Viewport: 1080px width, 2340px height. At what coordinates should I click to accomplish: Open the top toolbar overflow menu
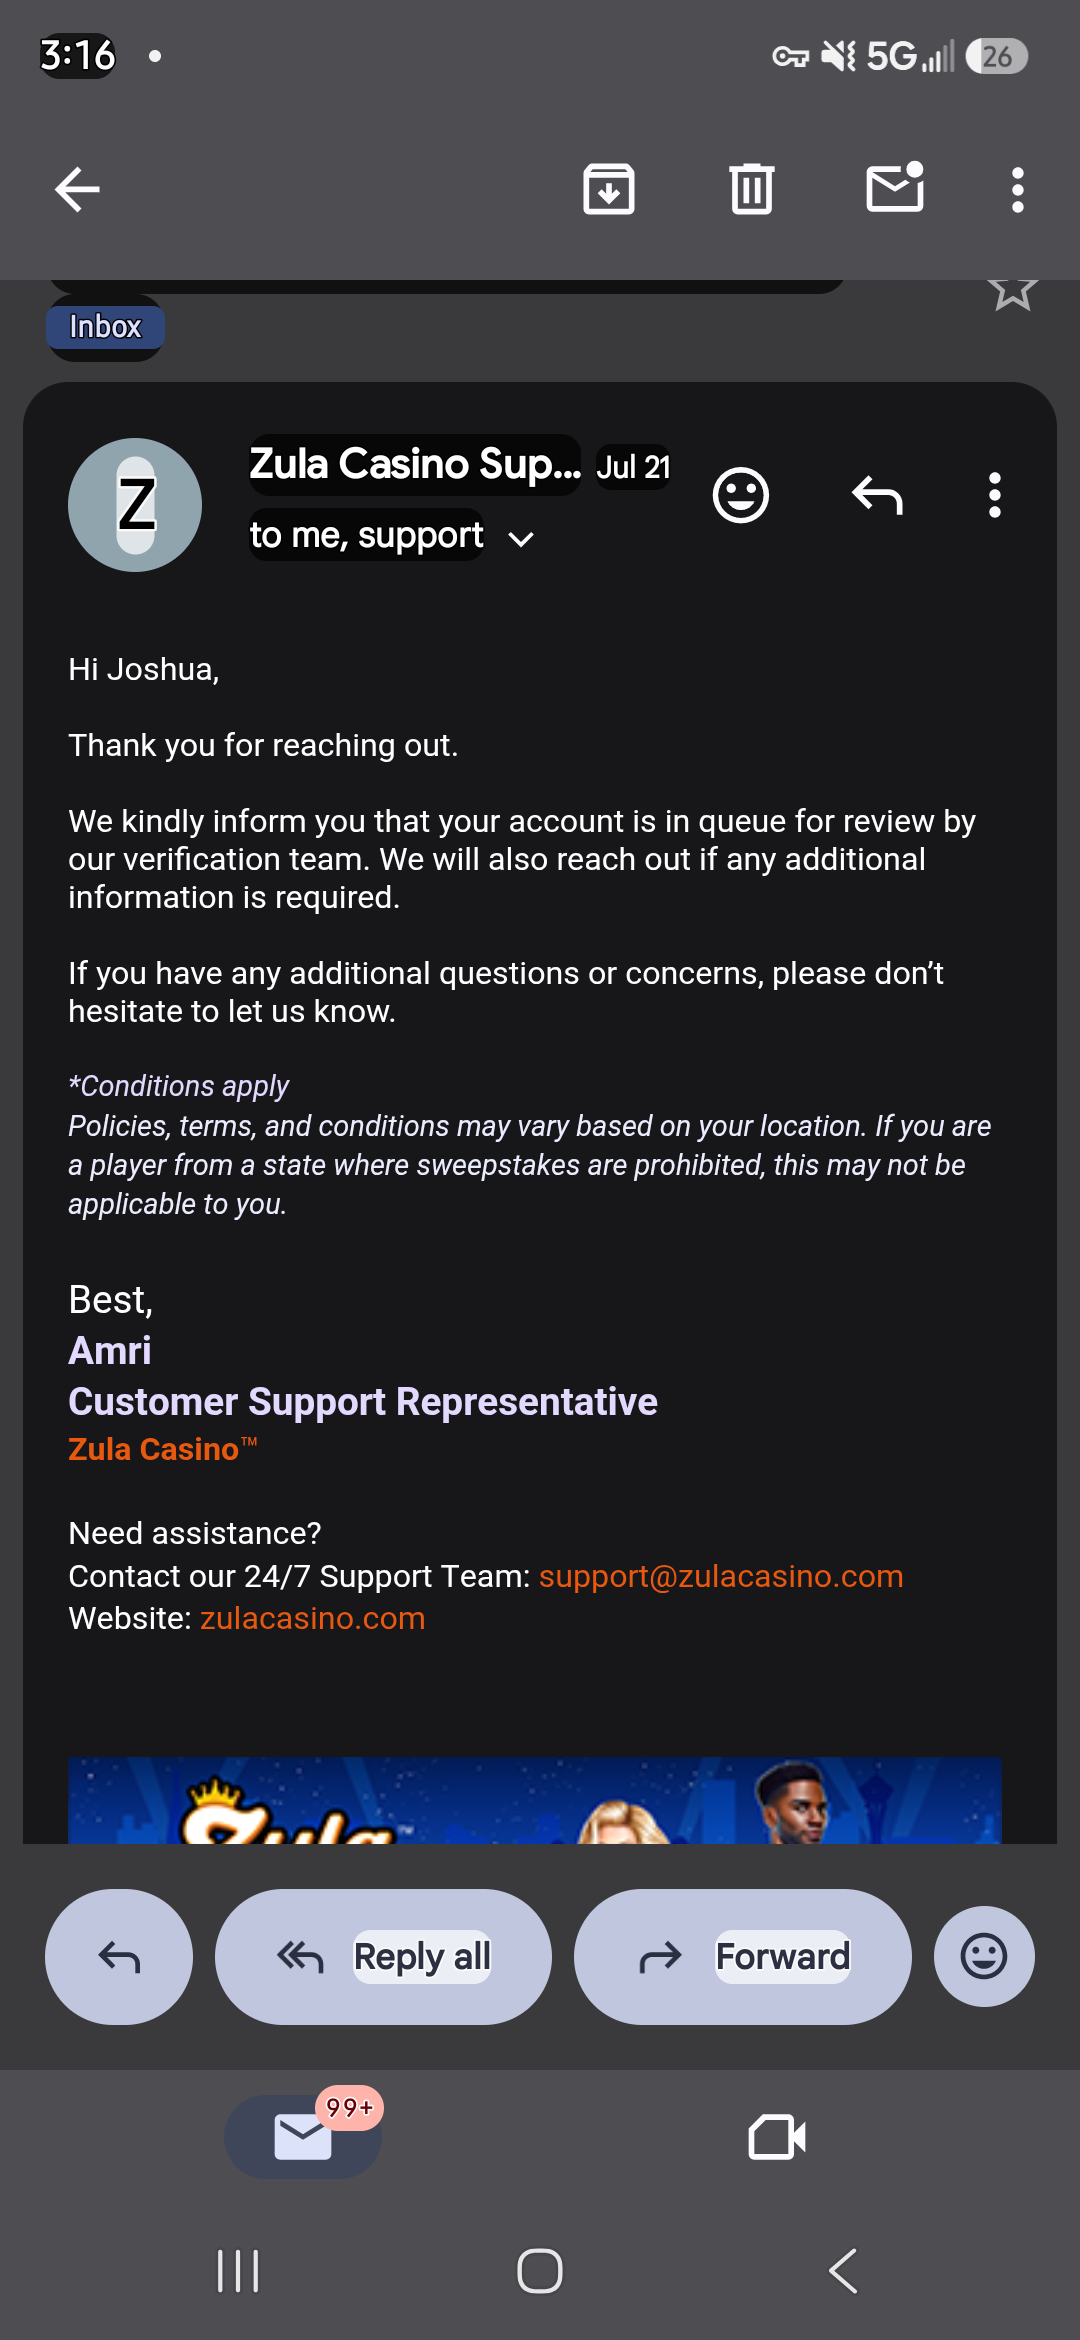click(1017, 190)
